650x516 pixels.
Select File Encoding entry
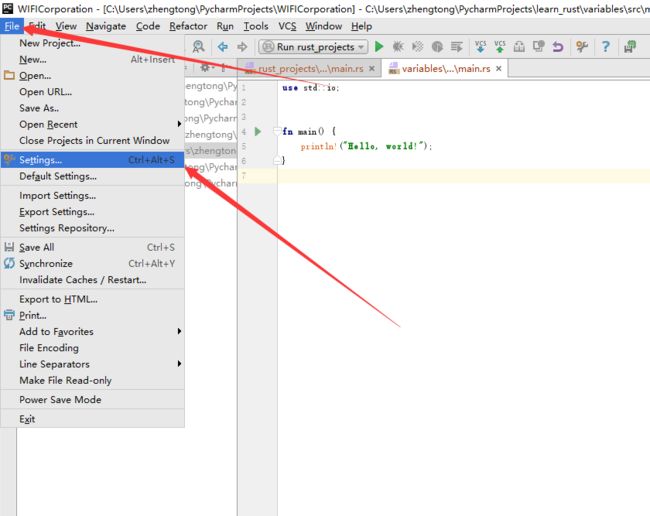(x=92, y=348)
